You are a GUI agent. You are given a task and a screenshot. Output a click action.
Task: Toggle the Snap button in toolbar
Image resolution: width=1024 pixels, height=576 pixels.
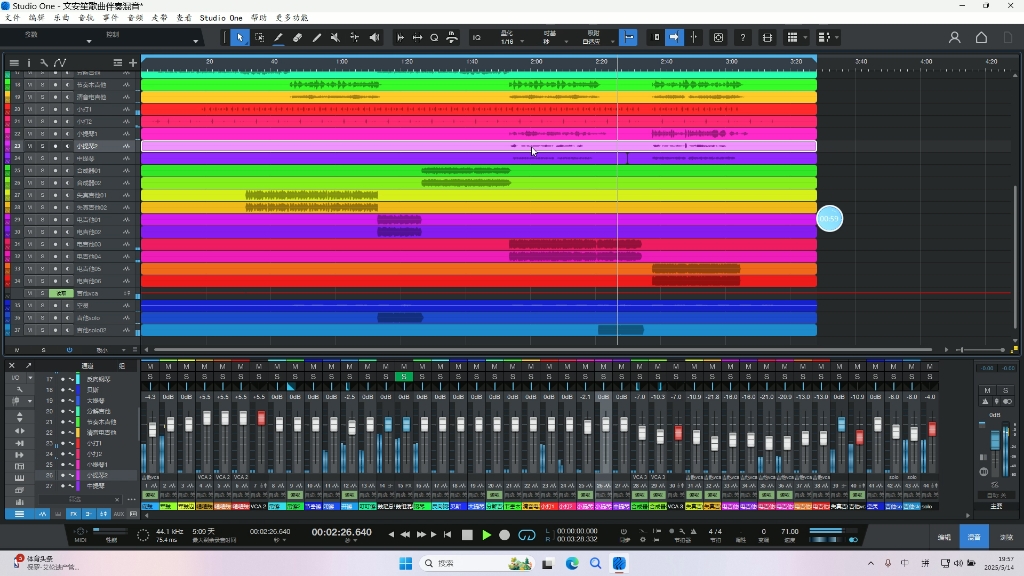pyautogui.click(x=628, y=38)
